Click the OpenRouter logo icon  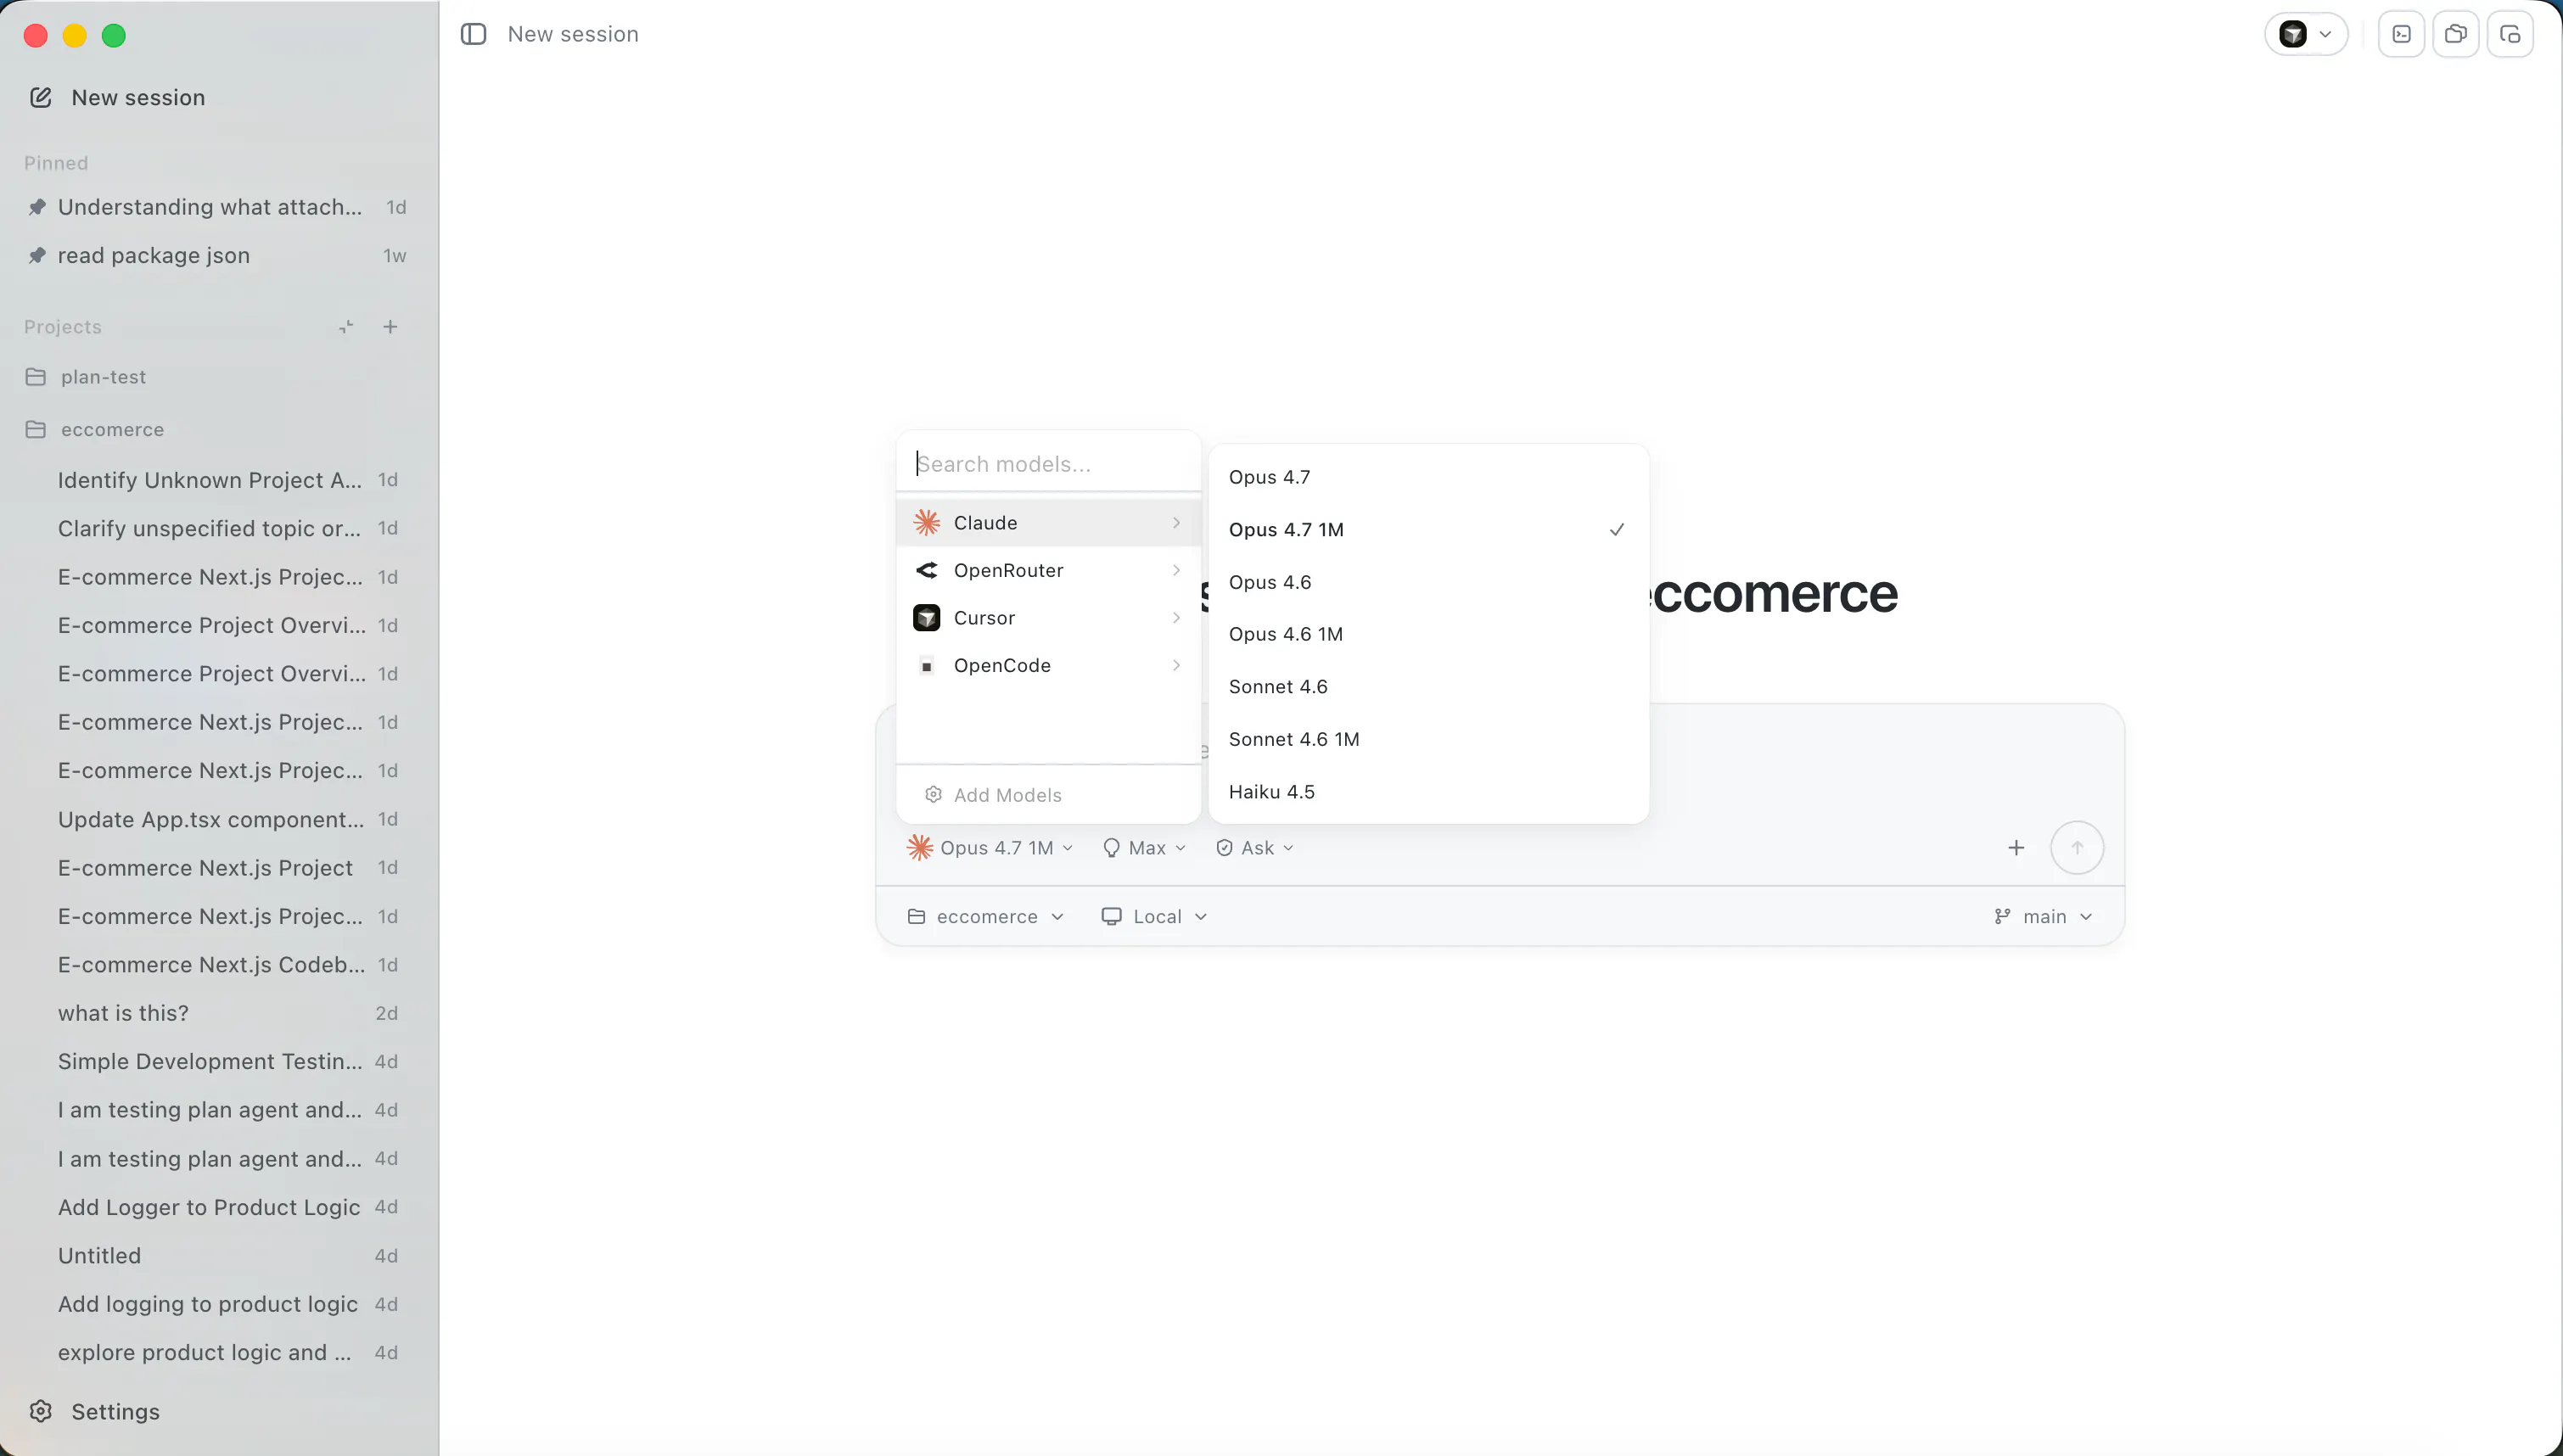(927, 570)
